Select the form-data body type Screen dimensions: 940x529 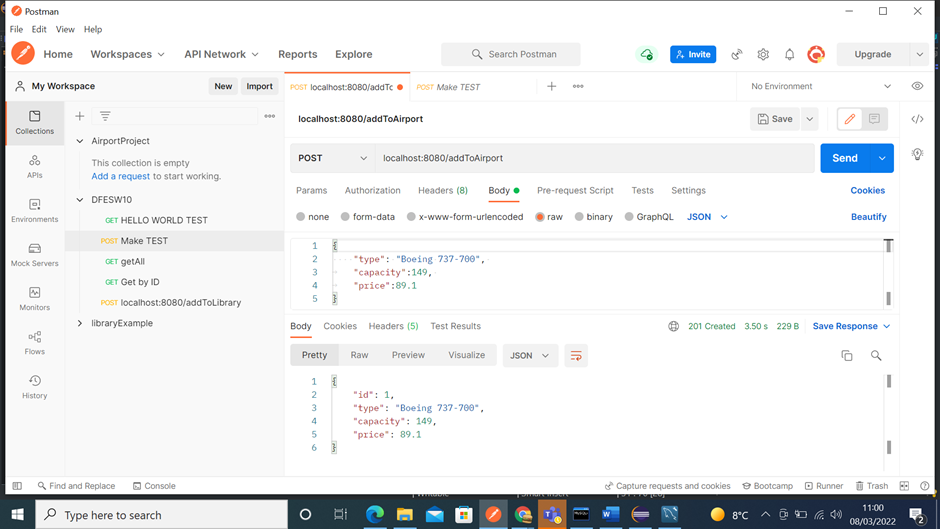(x=345, y=217)
